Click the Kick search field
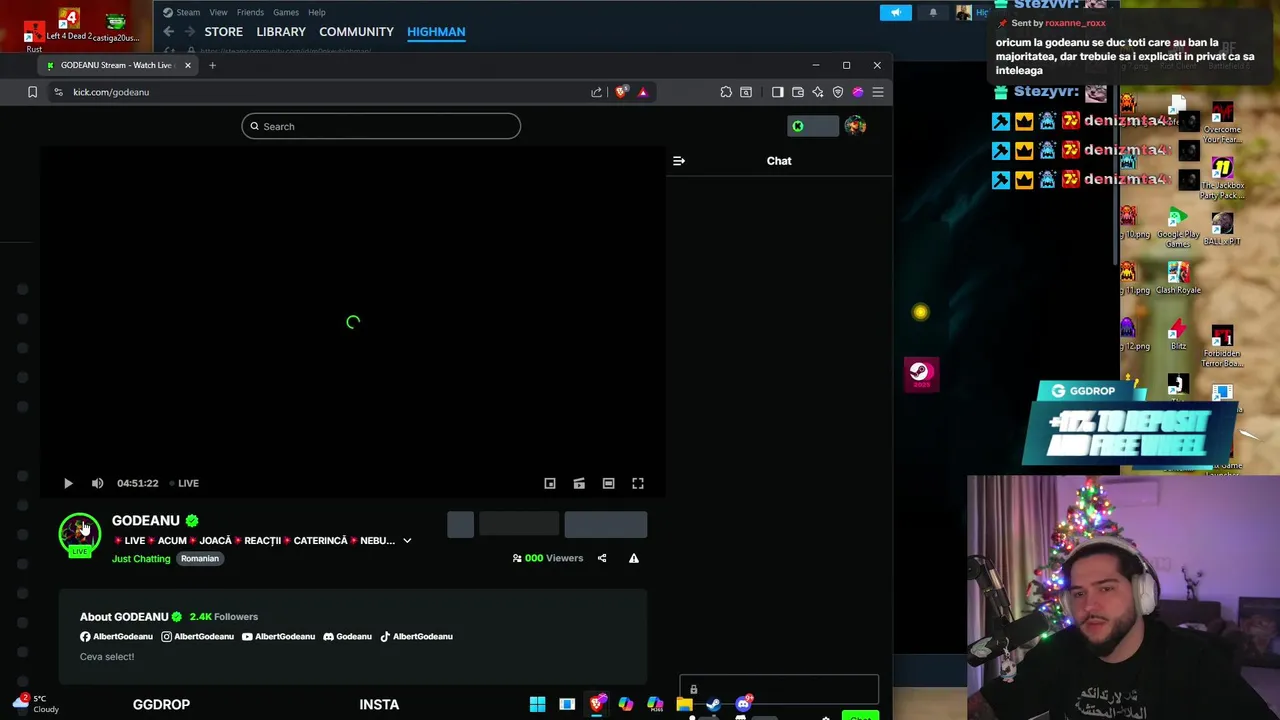 pyautogui.click(x=381, y=126)
